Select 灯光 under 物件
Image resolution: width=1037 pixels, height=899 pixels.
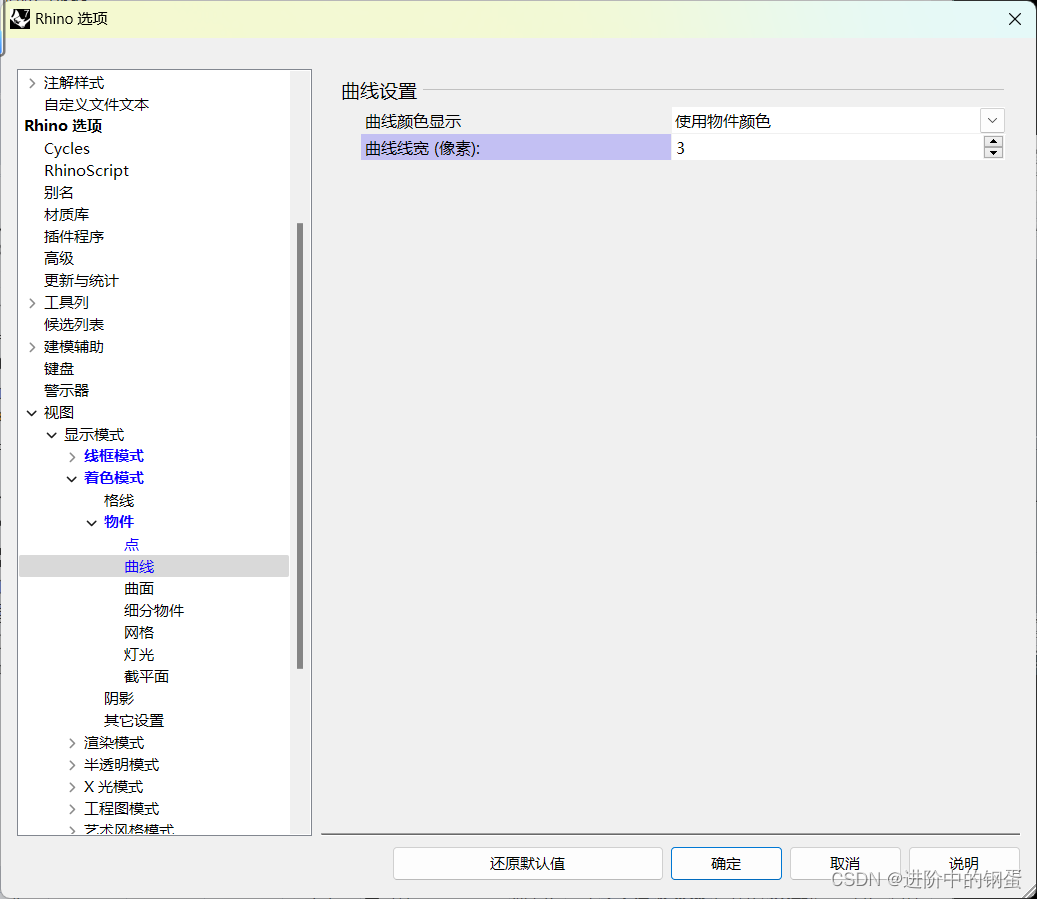139,654
